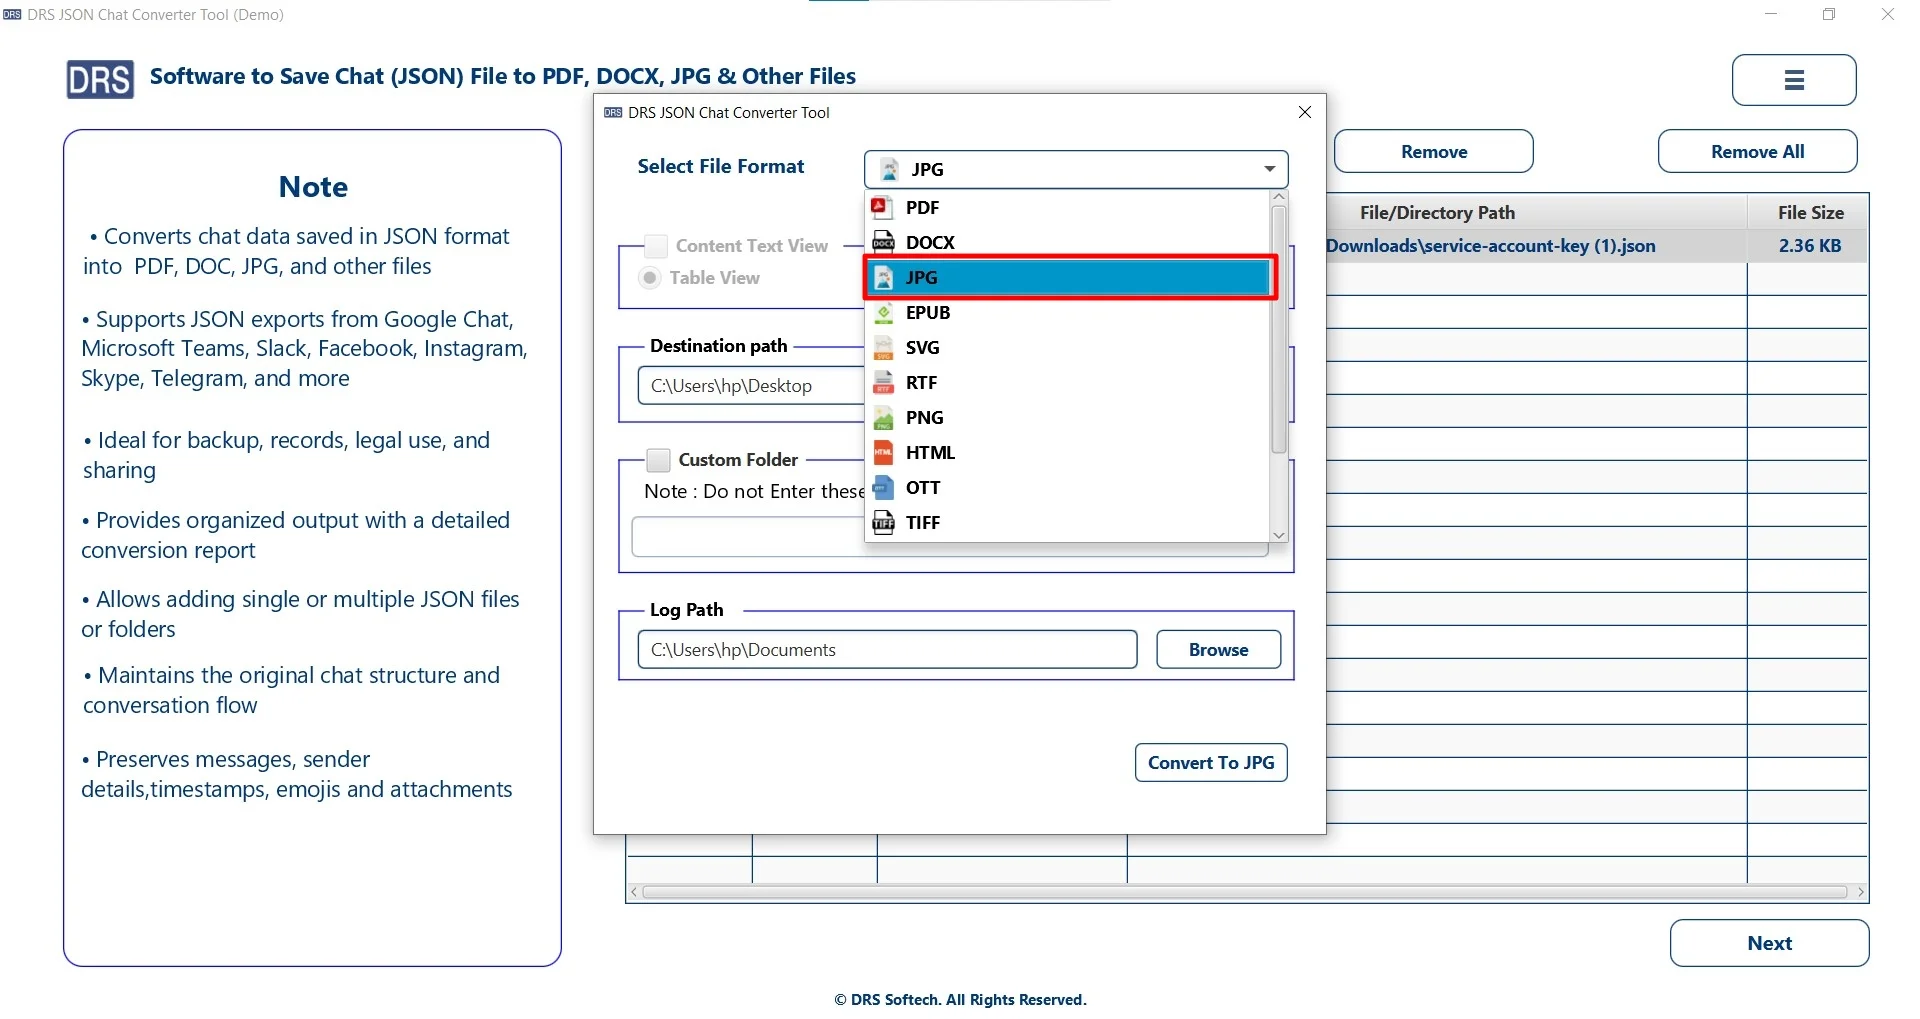Choose the EPUB format option

click(x=1067, y=313)
